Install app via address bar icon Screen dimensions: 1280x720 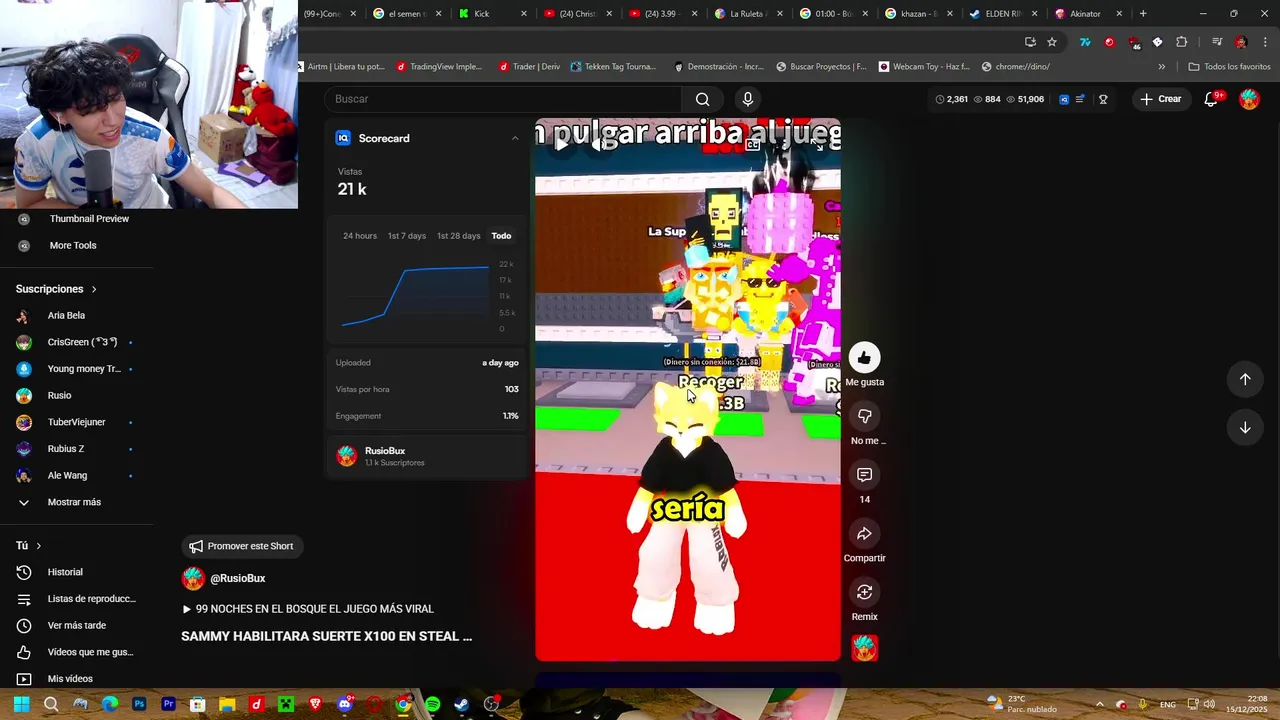pos(1030,42)
